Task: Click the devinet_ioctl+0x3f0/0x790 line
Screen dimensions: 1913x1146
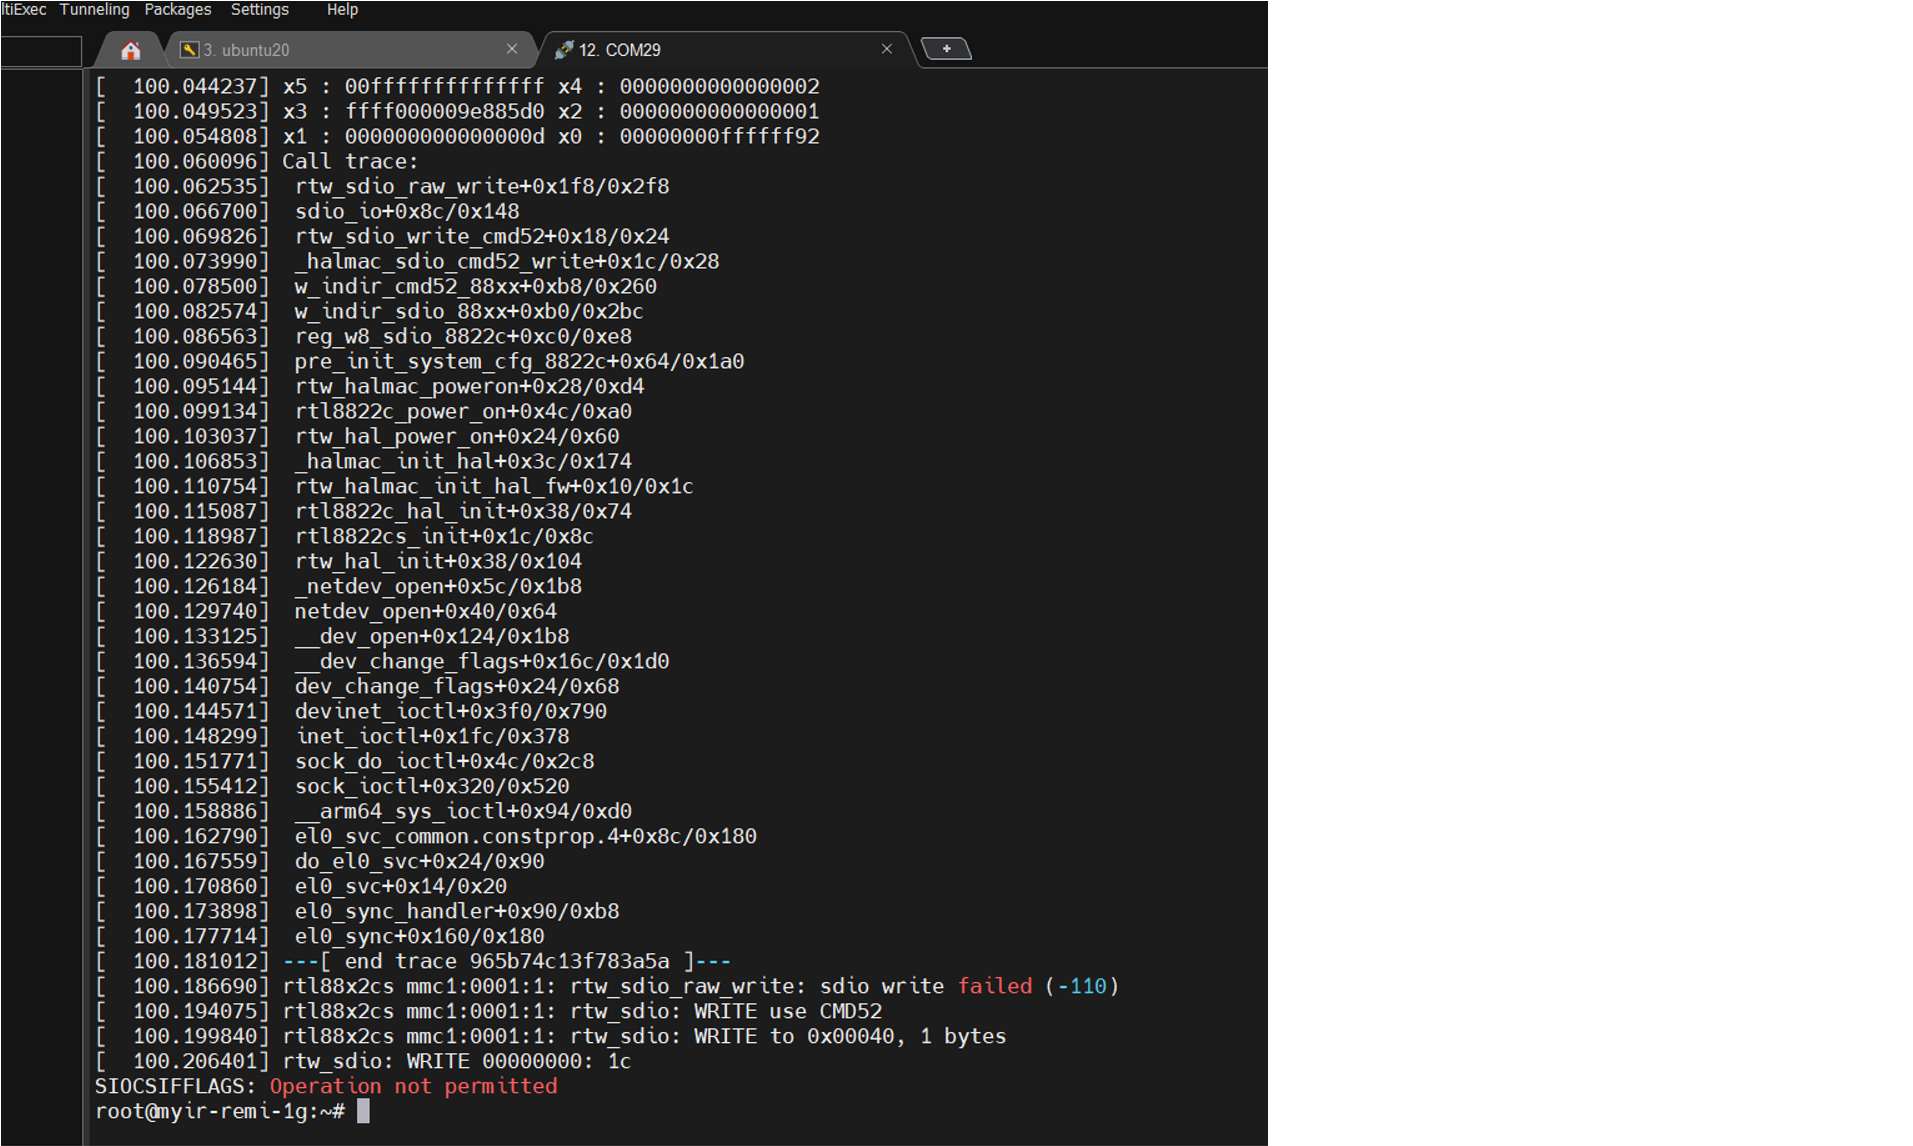Action: (x=351, y=712)
